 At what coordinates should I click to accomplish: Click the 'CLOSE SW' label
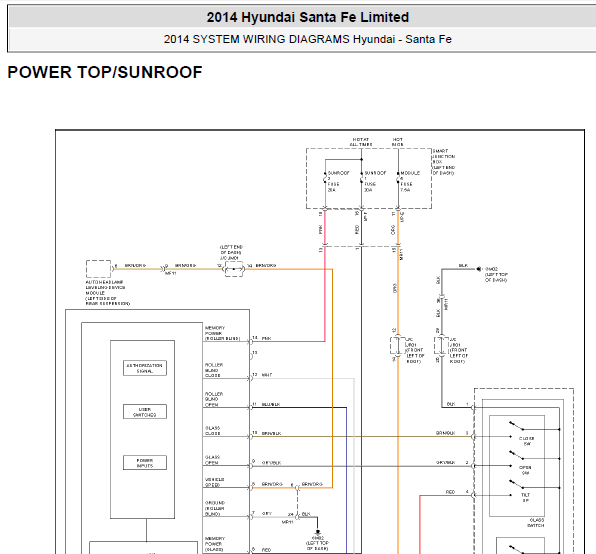coord(526,441)
